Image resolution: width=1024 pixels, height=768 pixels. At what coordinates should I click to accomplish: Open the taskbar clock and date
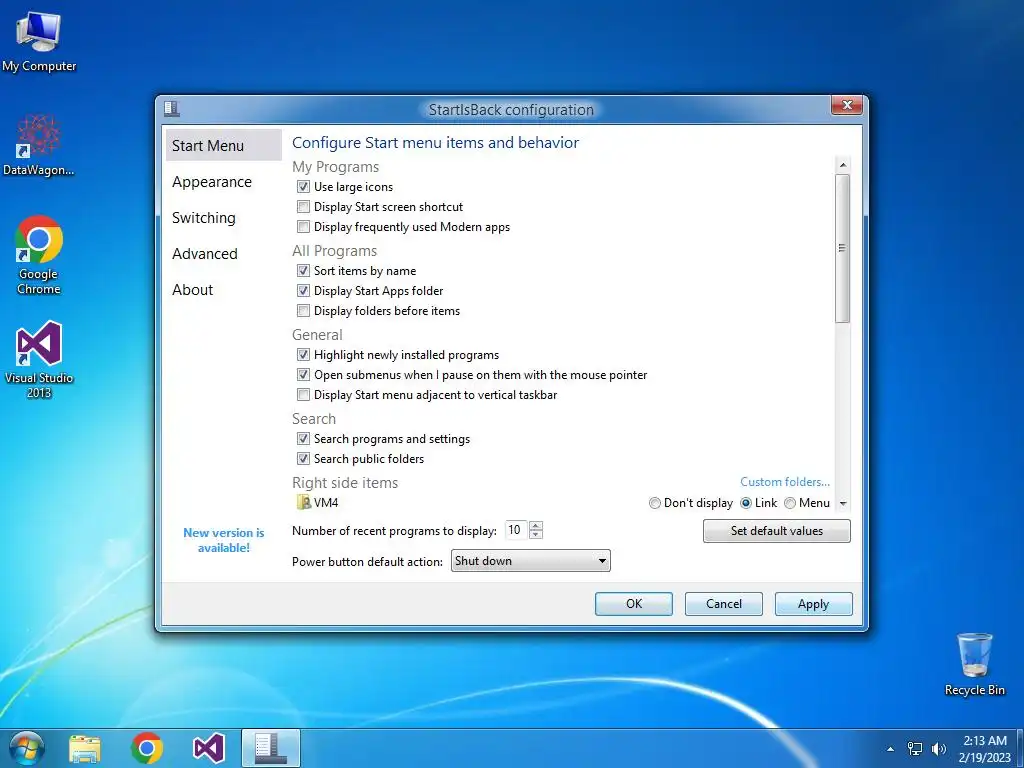984,749
